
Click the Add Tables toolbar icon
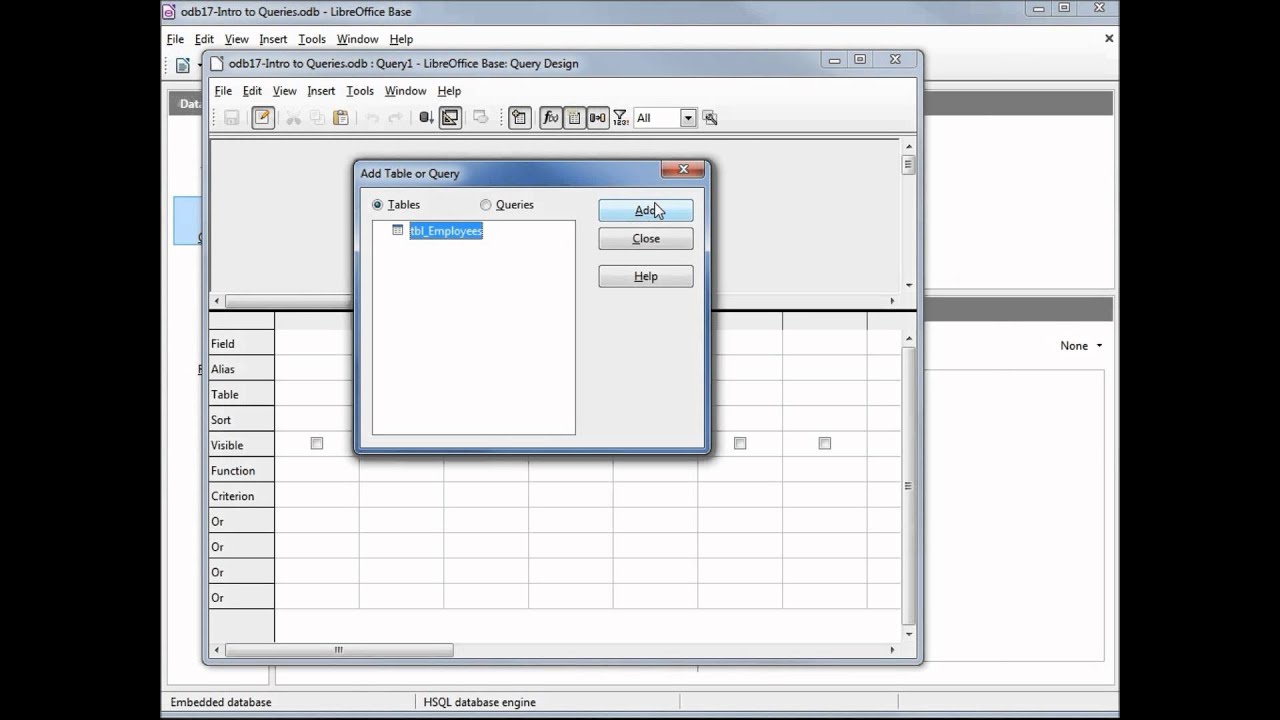point(519,118)
